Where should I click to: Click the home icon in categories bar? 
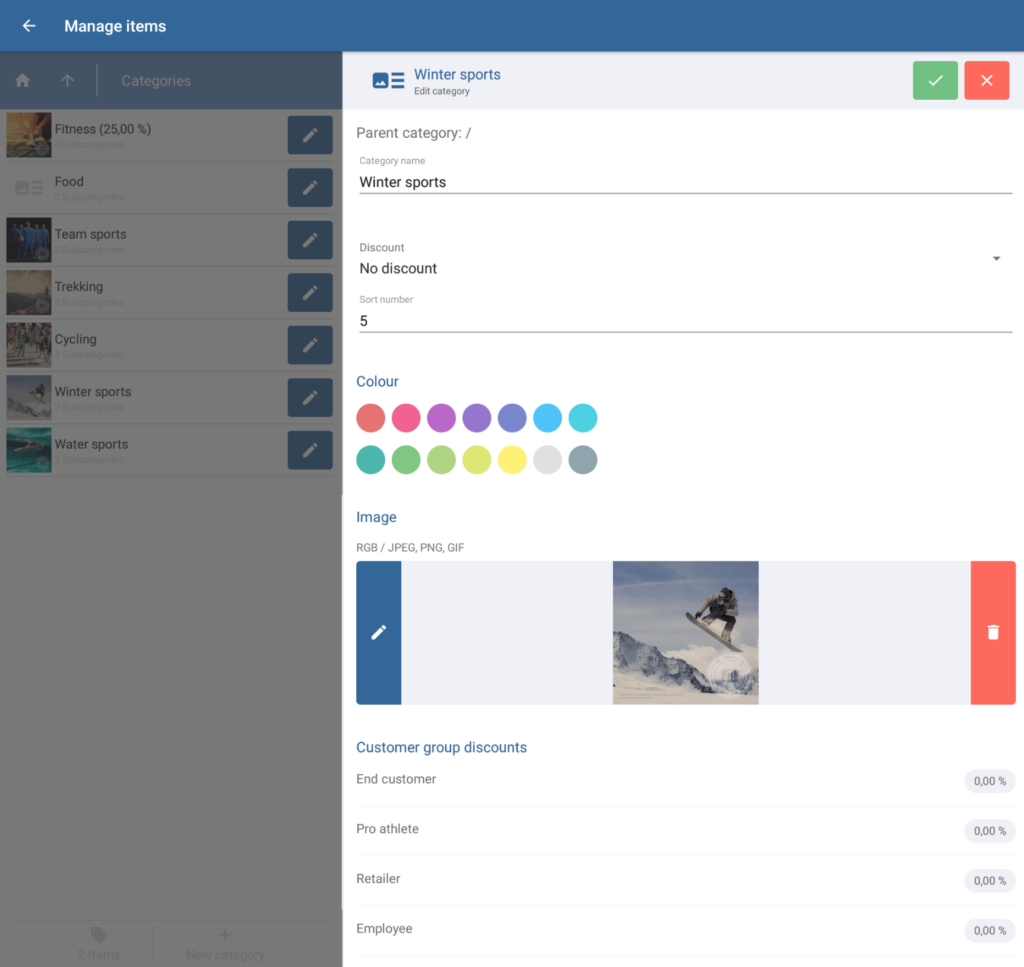click(22, 81)
